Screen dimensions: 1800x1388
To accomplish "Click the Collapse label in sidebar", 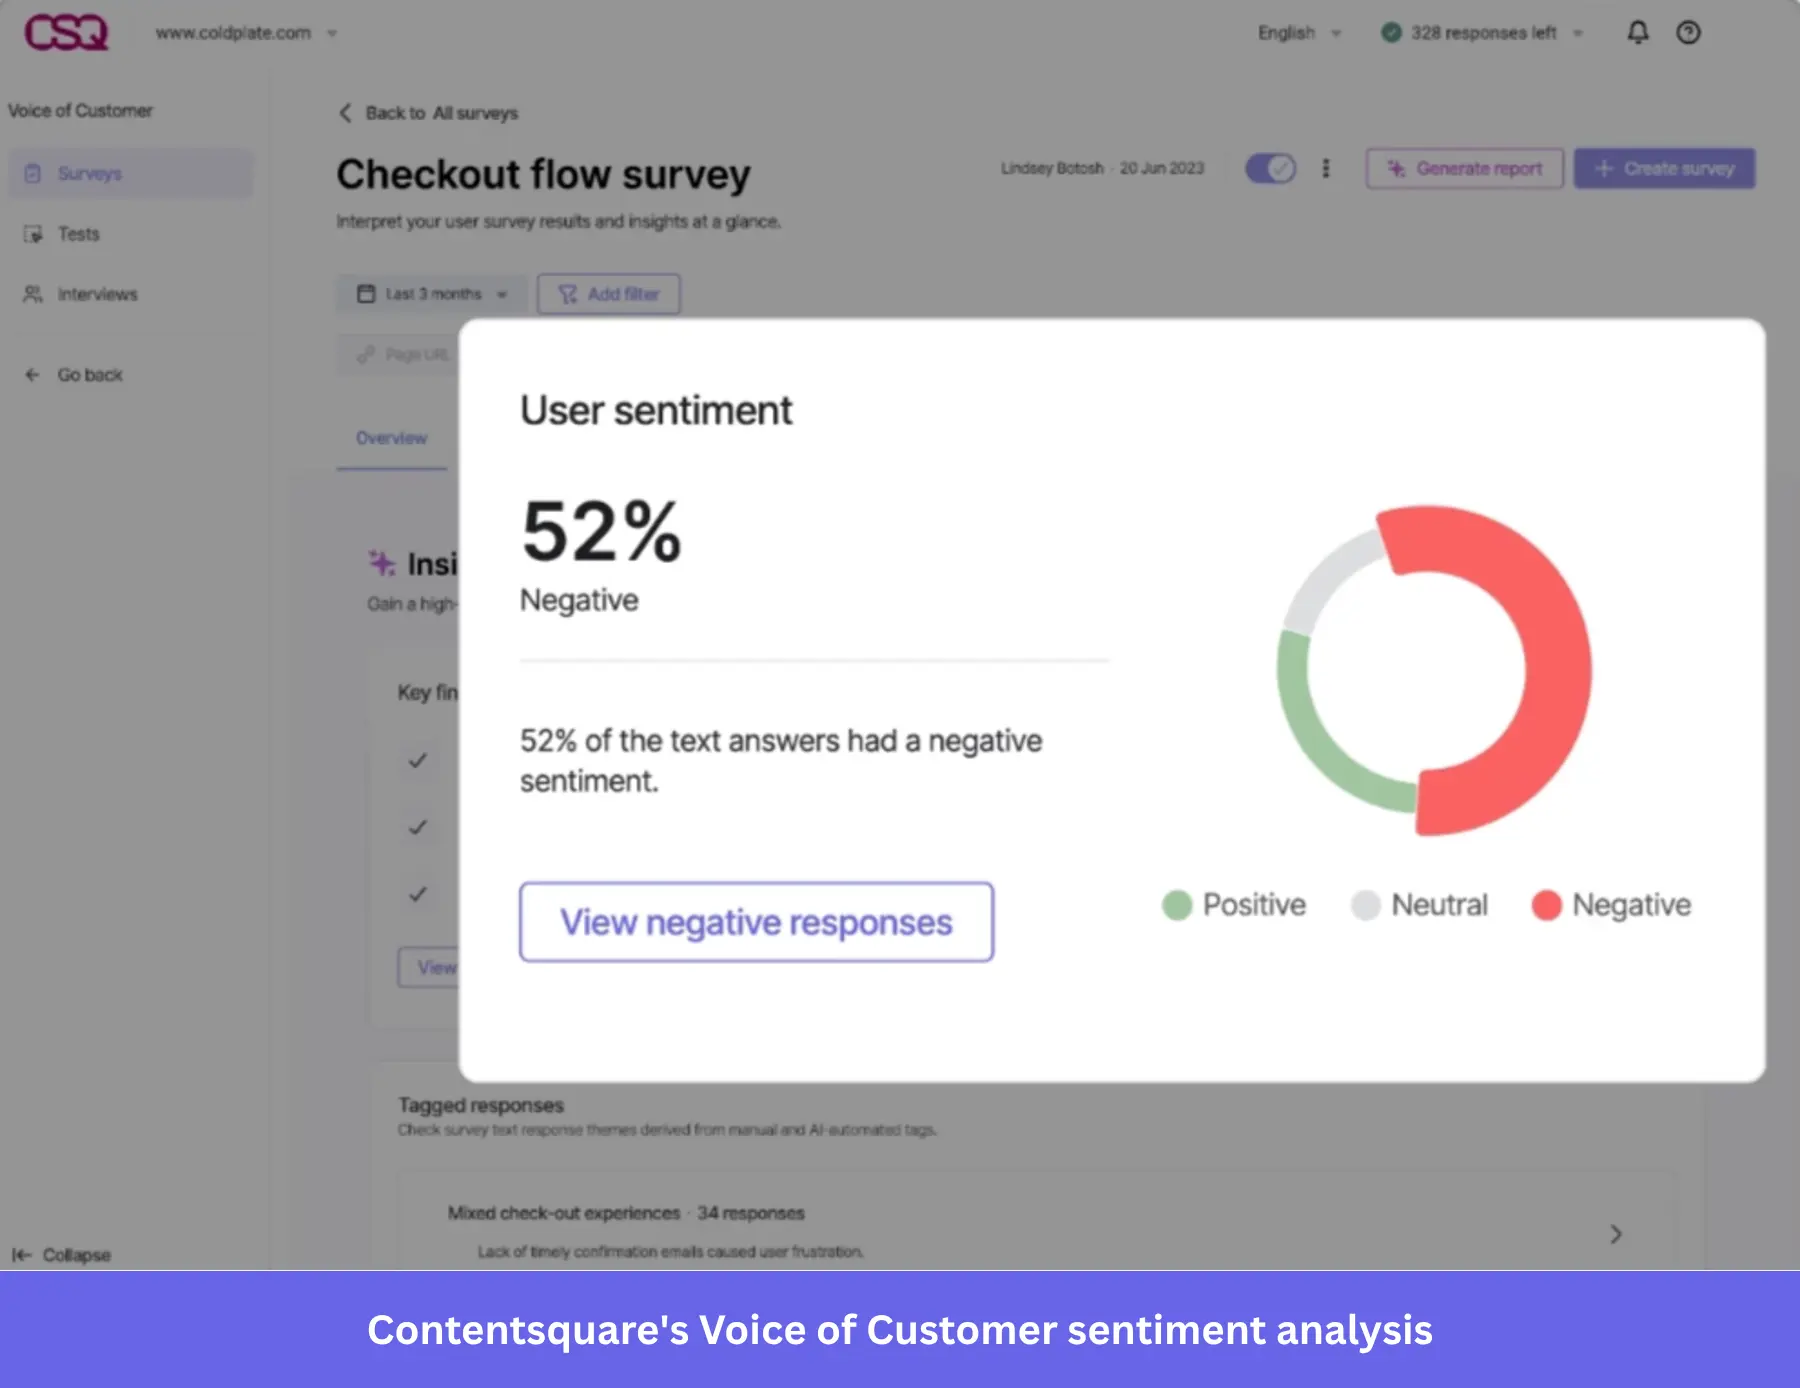I will (77, 1255).
